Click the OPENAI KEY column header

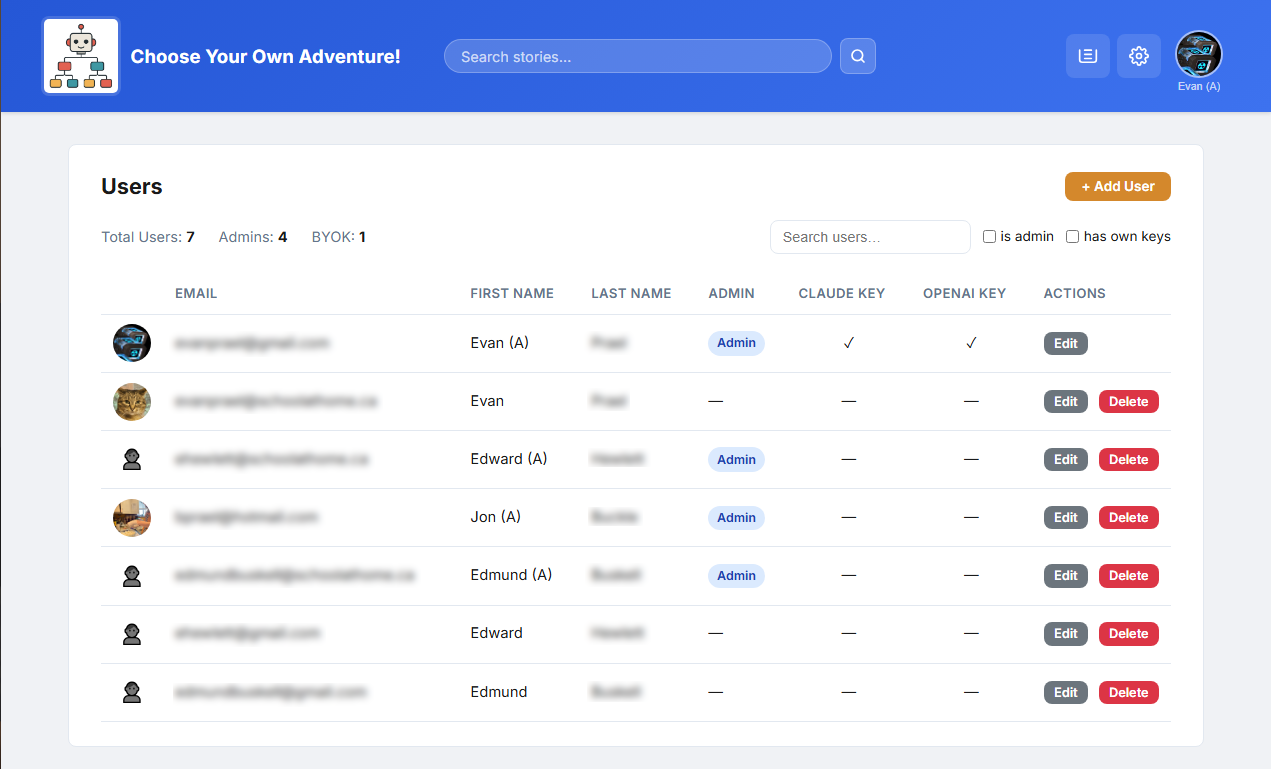click(x=965, y=293)
